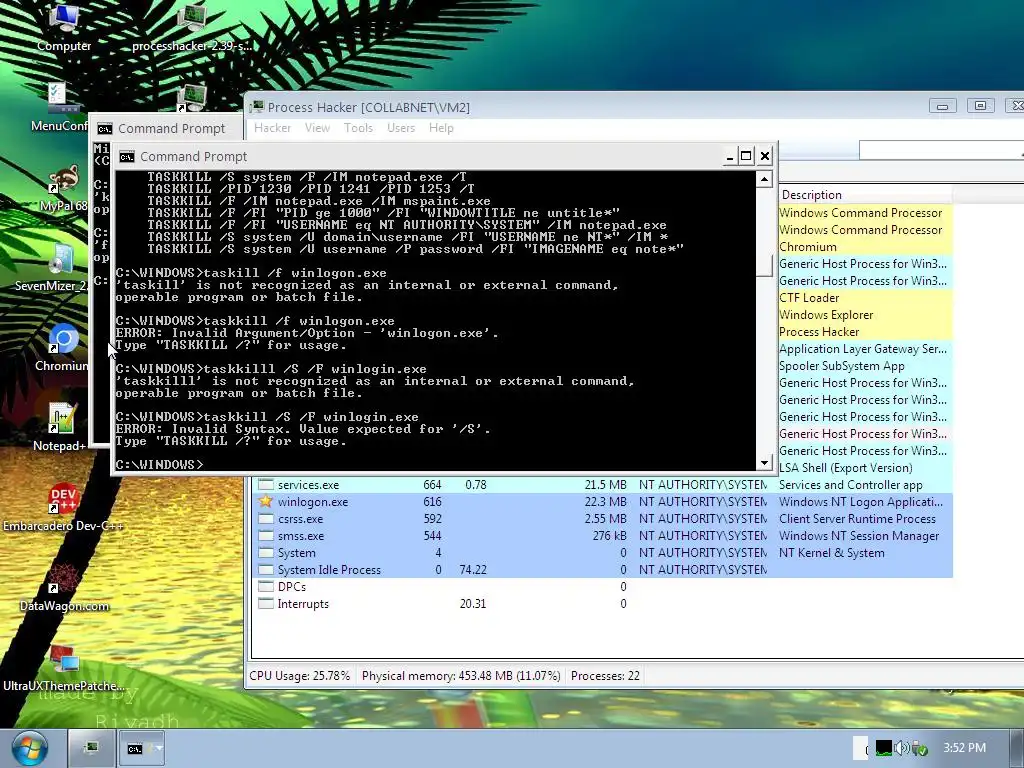Screen dimensions: 1024x768
Task: Click the NT Kernel & System description
Action: (831, 552)
